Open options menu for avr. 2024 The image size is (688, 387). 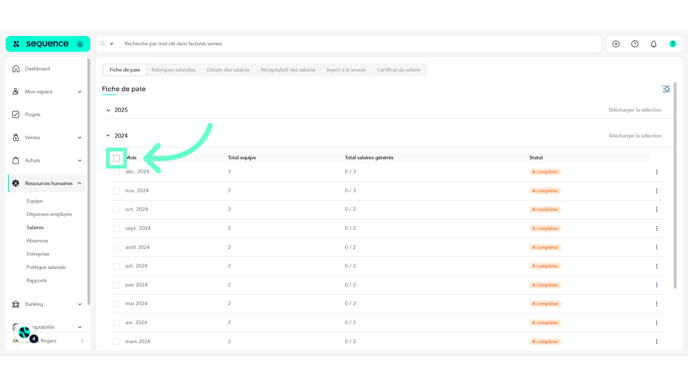tap(656, 322)
